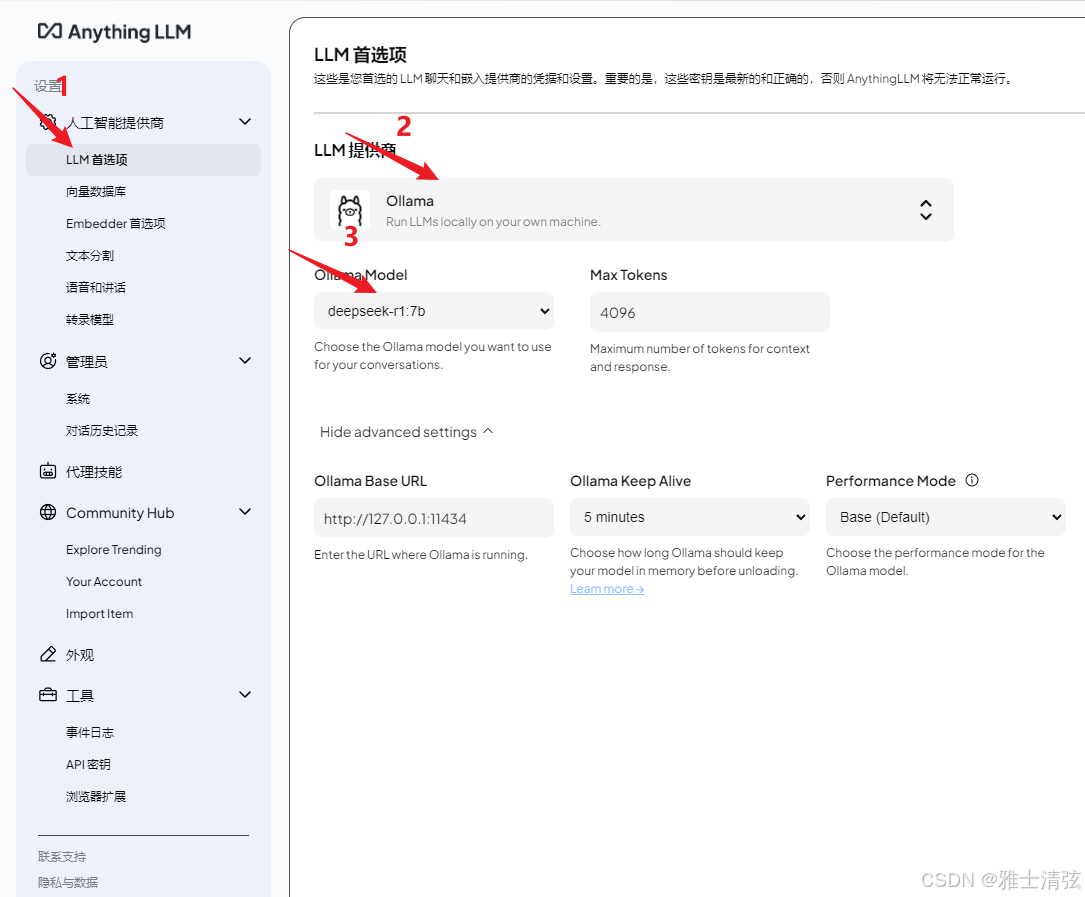Image resolution: width=1085 pixels, height=897 pixels.
Task: Click the pencil icon beside 外观
Action: pos(48,654)
